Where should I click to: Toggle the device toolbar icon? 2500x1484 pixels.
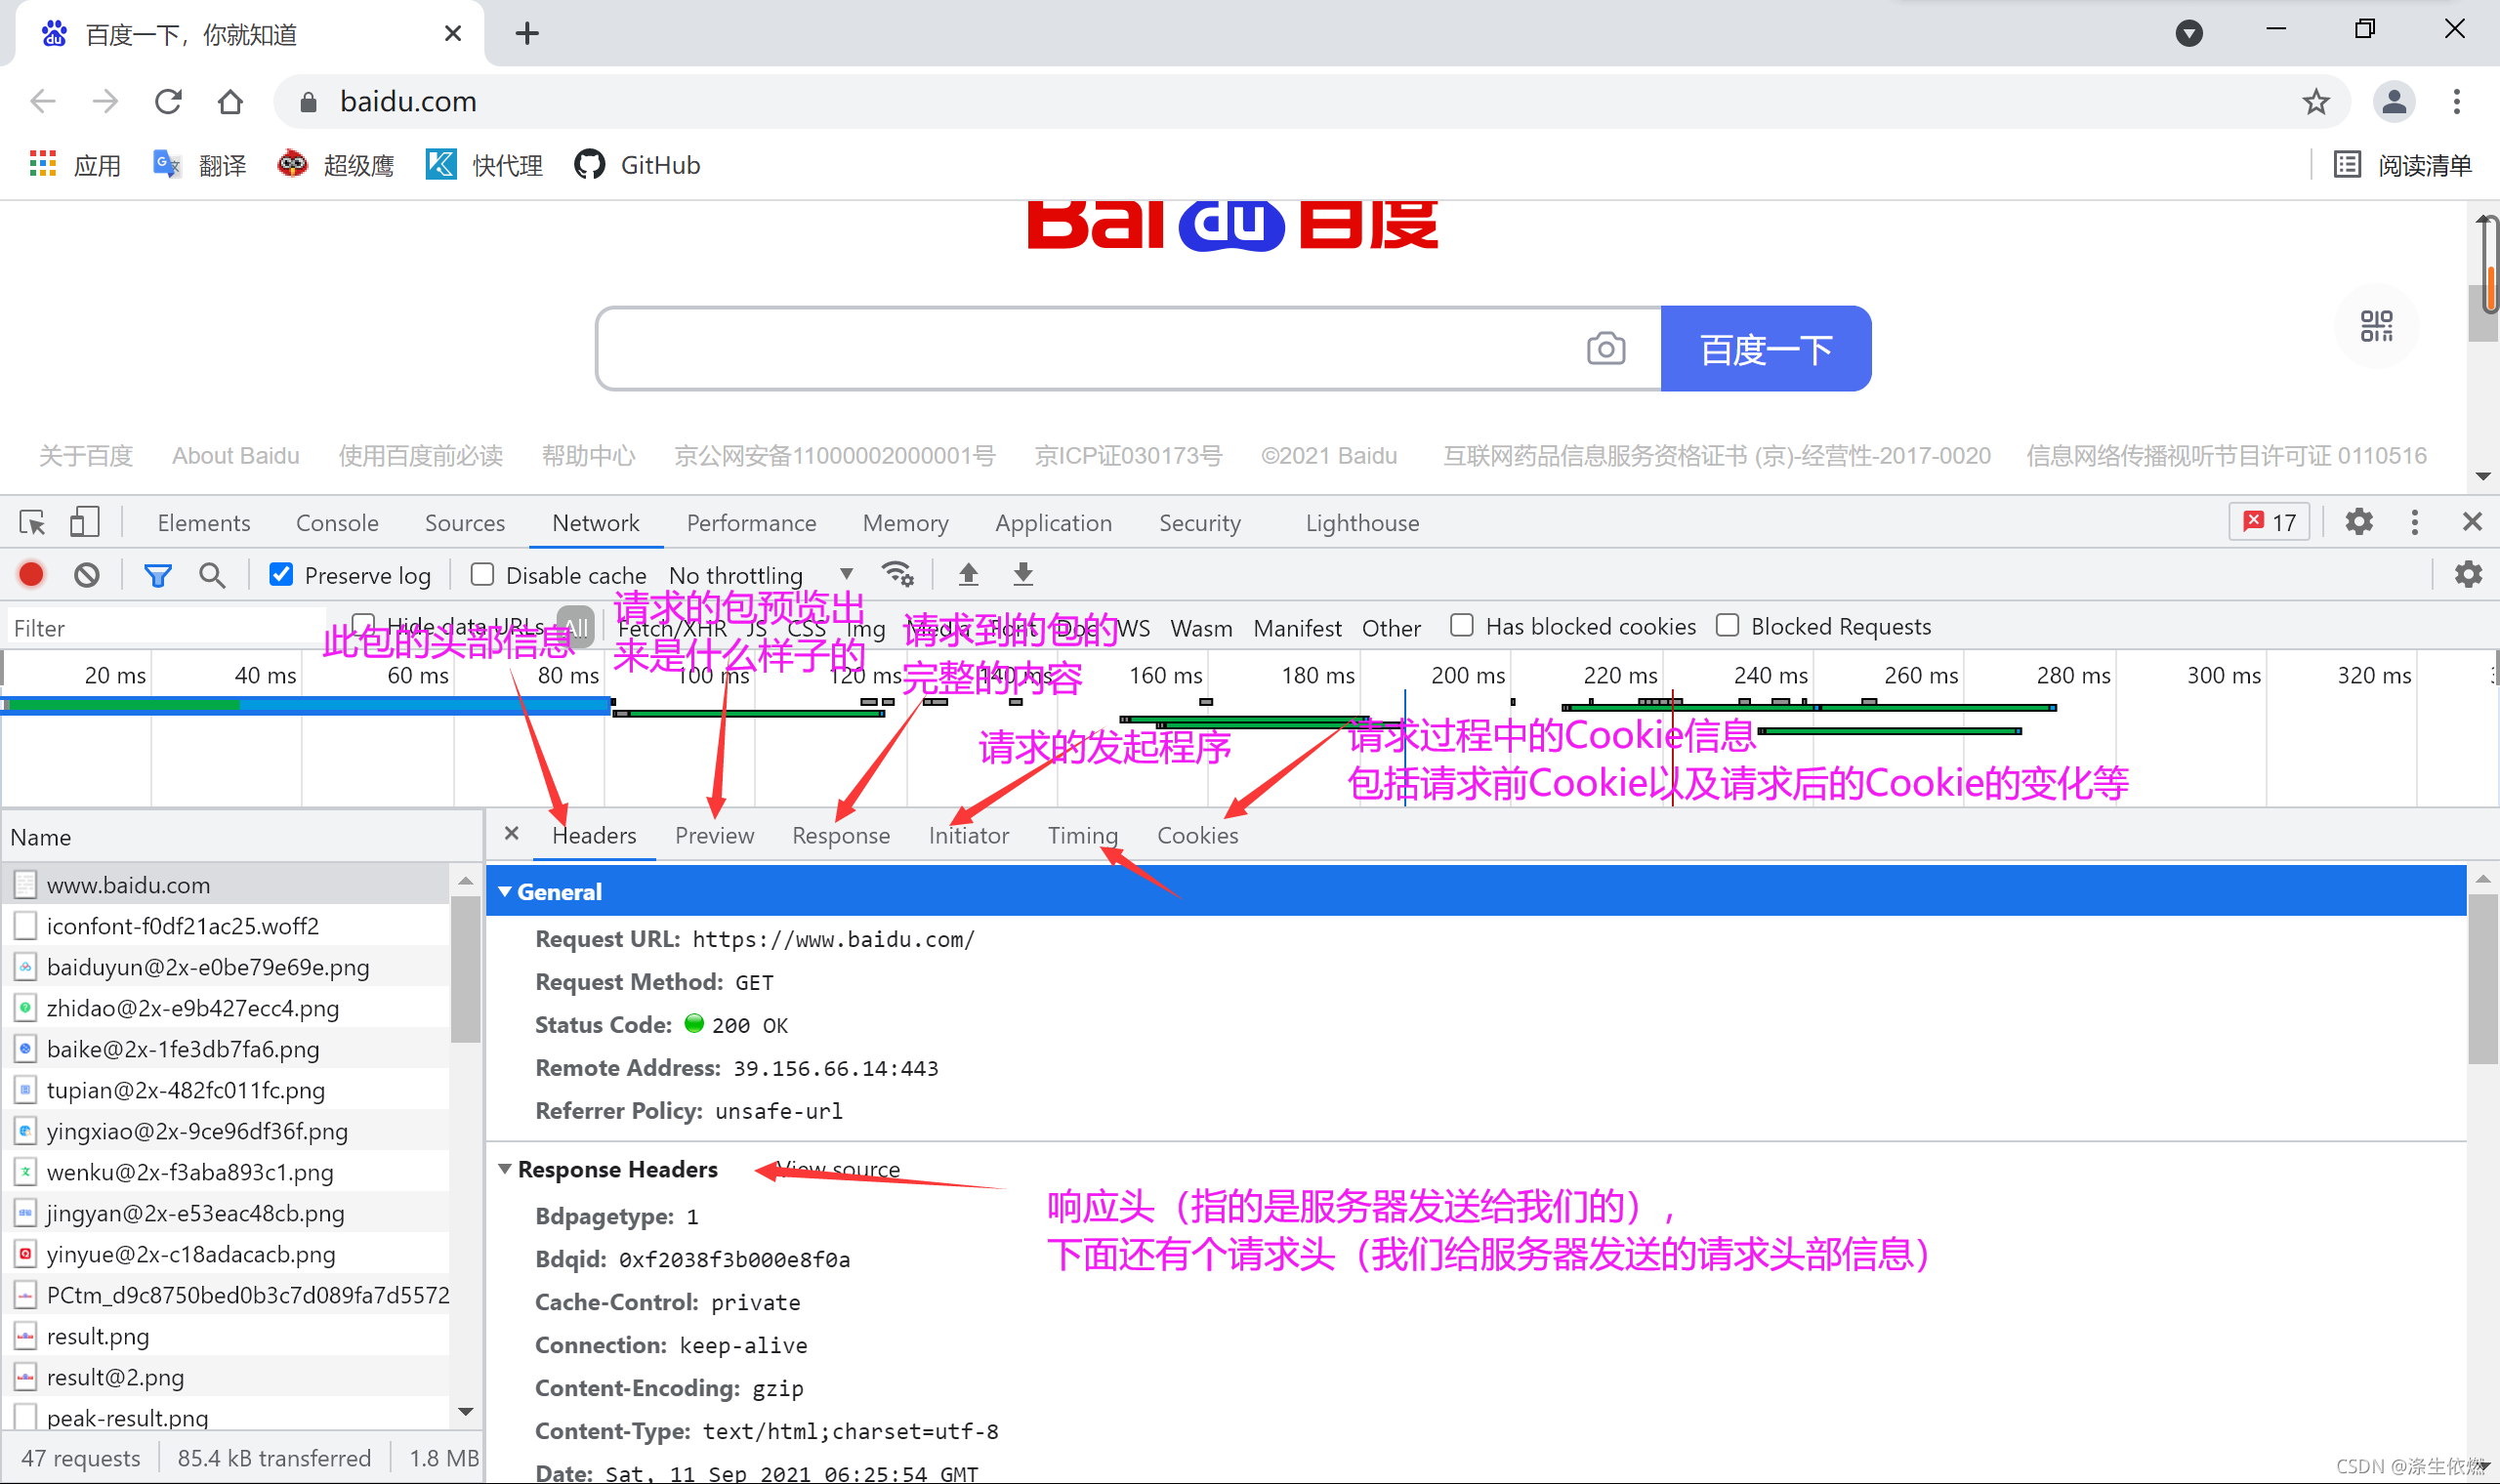tap(85, 522)
